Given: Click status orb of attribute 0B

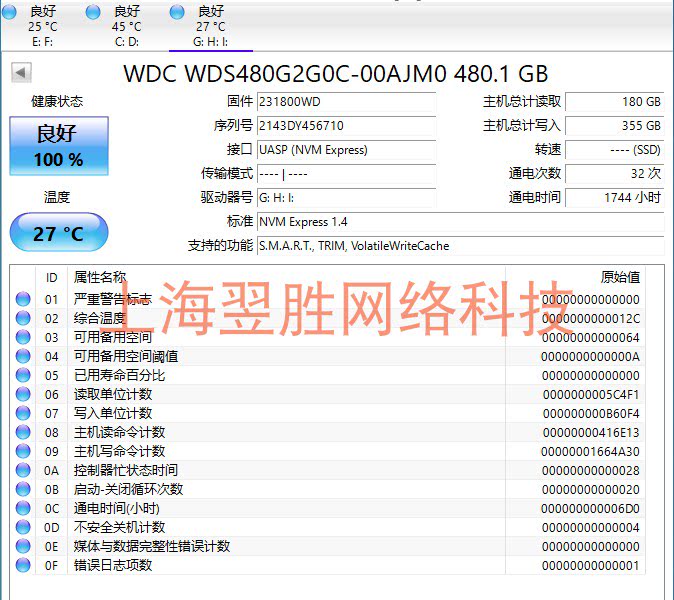Looking at the screenshot, I should (x=23, y=489).
